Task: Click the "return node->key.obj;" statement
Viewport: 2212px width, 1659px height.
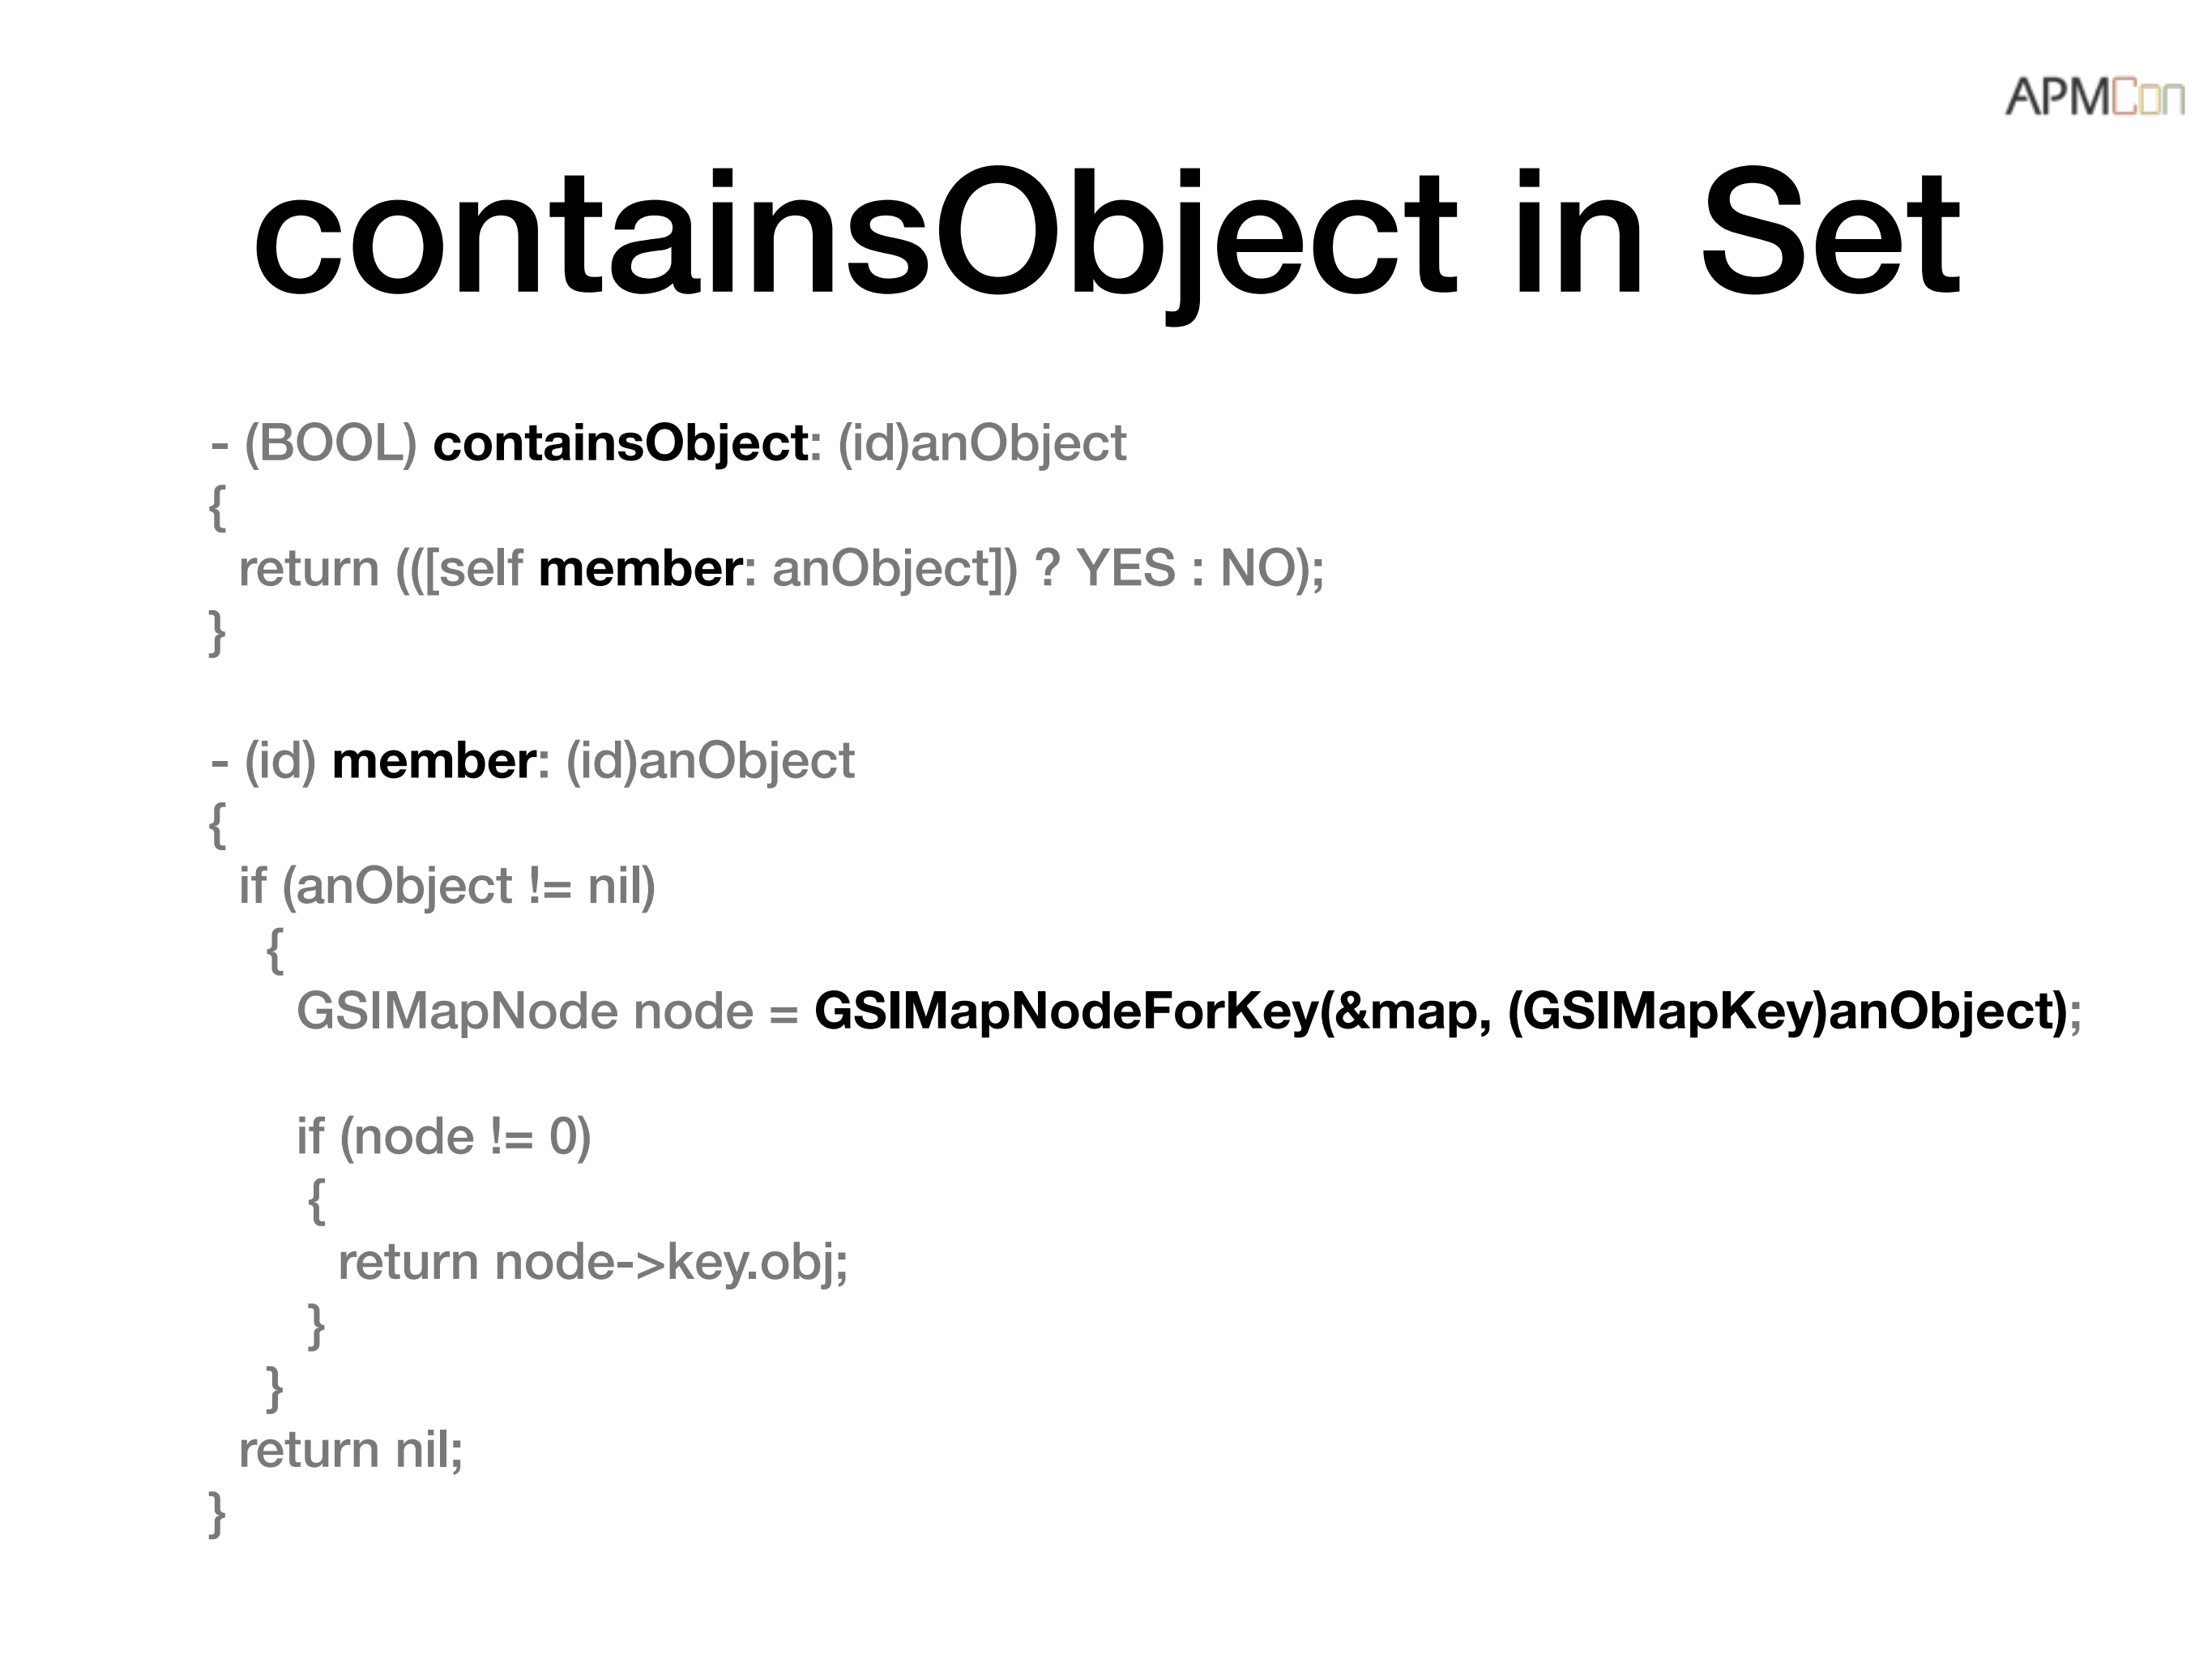Action: point(593,1262)
